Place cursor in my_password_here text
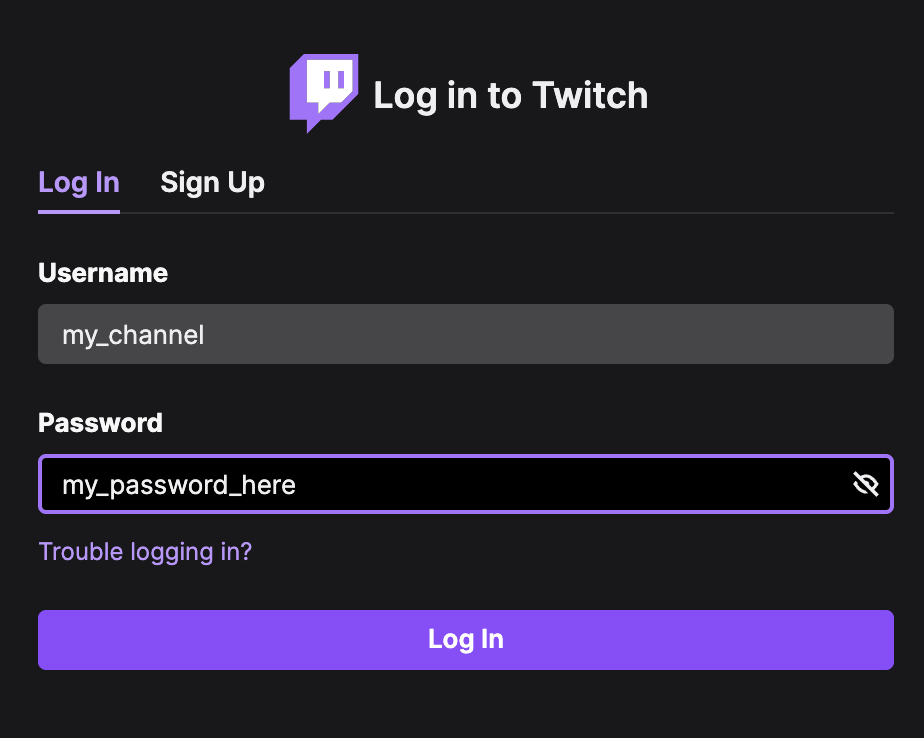The height and width of the screenshot is (738, 924). 179,486
